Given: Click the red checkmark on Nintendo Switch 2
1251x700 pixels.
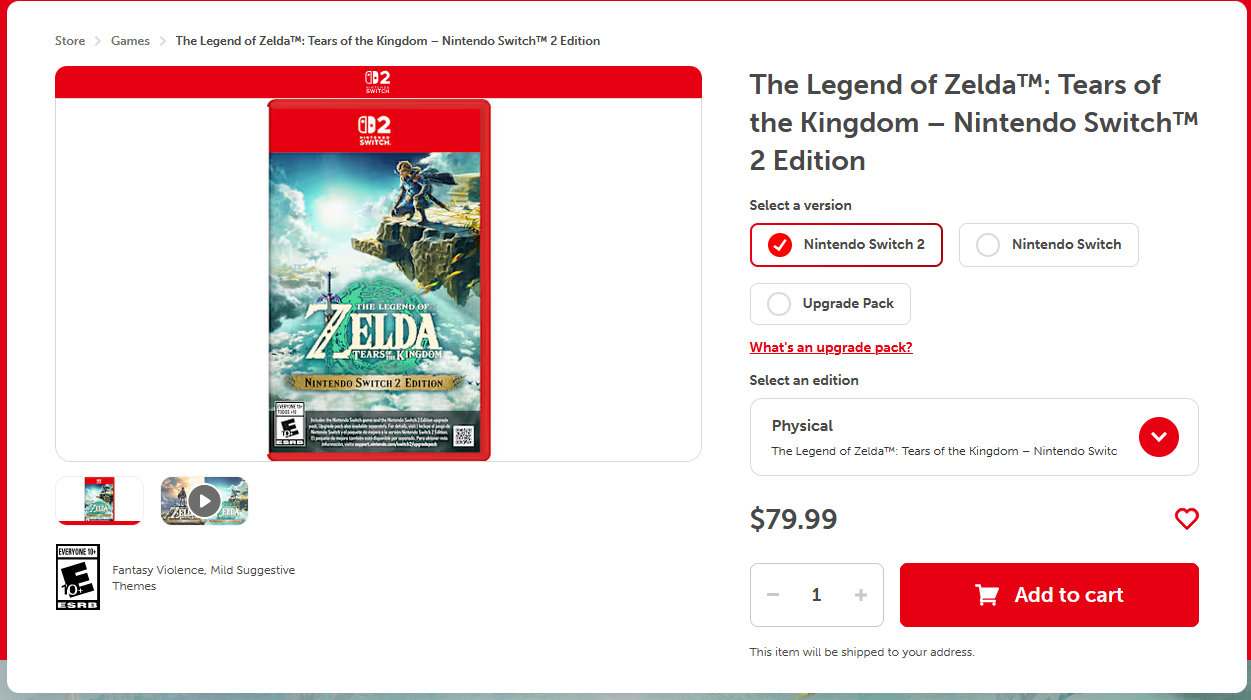Looking at the screenshot, I should [x=780, y=245].
